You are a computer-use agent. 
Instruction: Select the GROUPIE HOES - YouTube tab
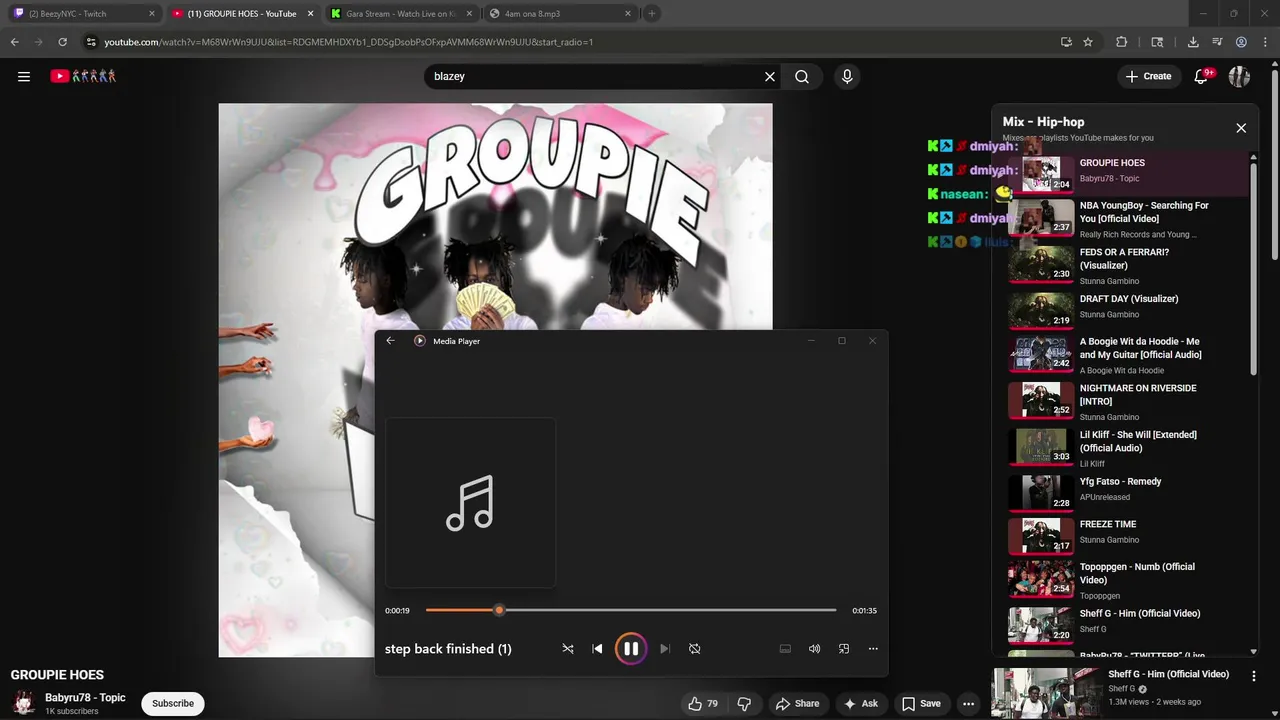pyautogui.click(x=241, y=14)
